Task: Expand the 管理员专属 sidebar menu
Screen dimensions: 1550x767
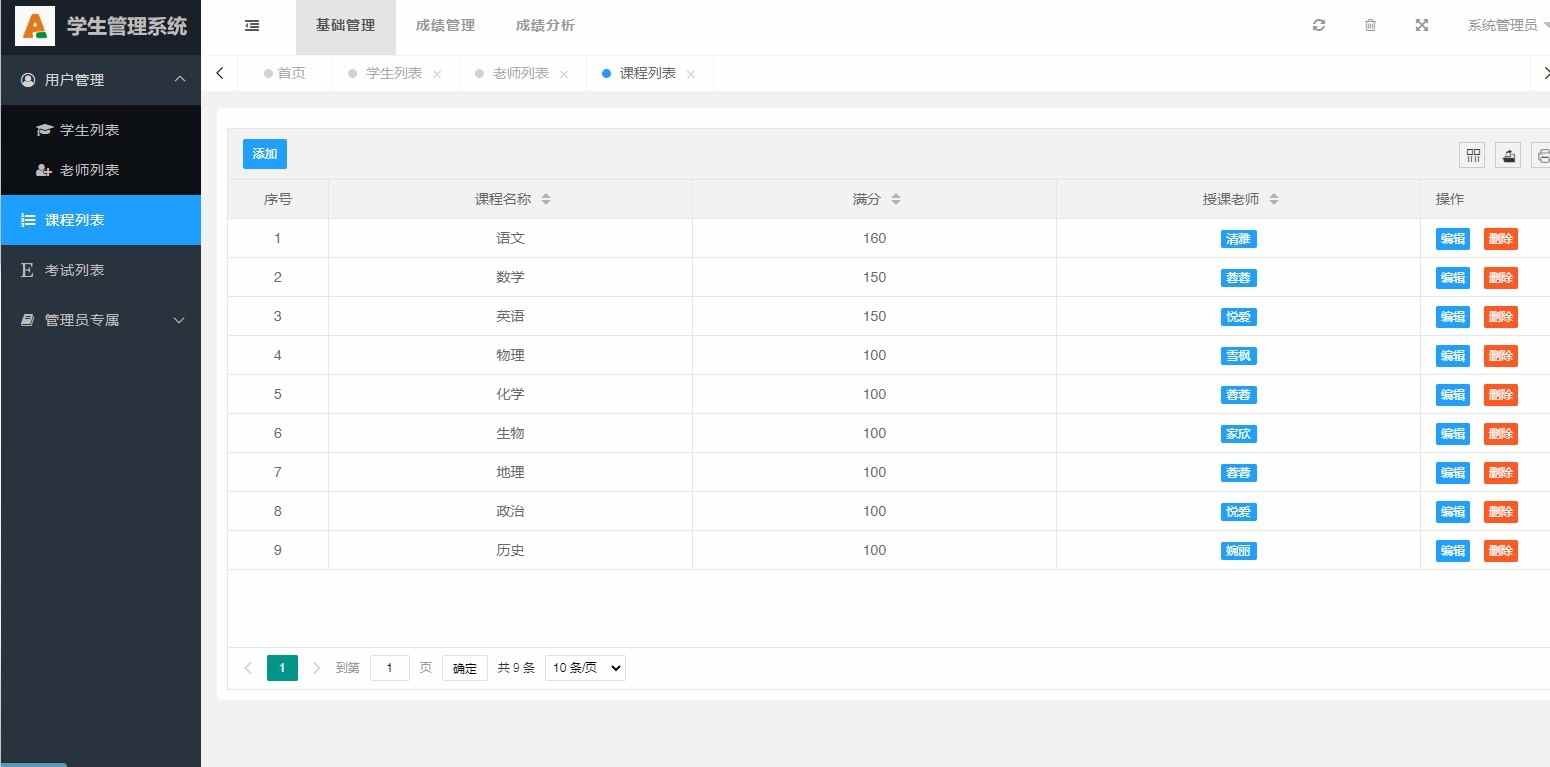Action: (180, 320)
